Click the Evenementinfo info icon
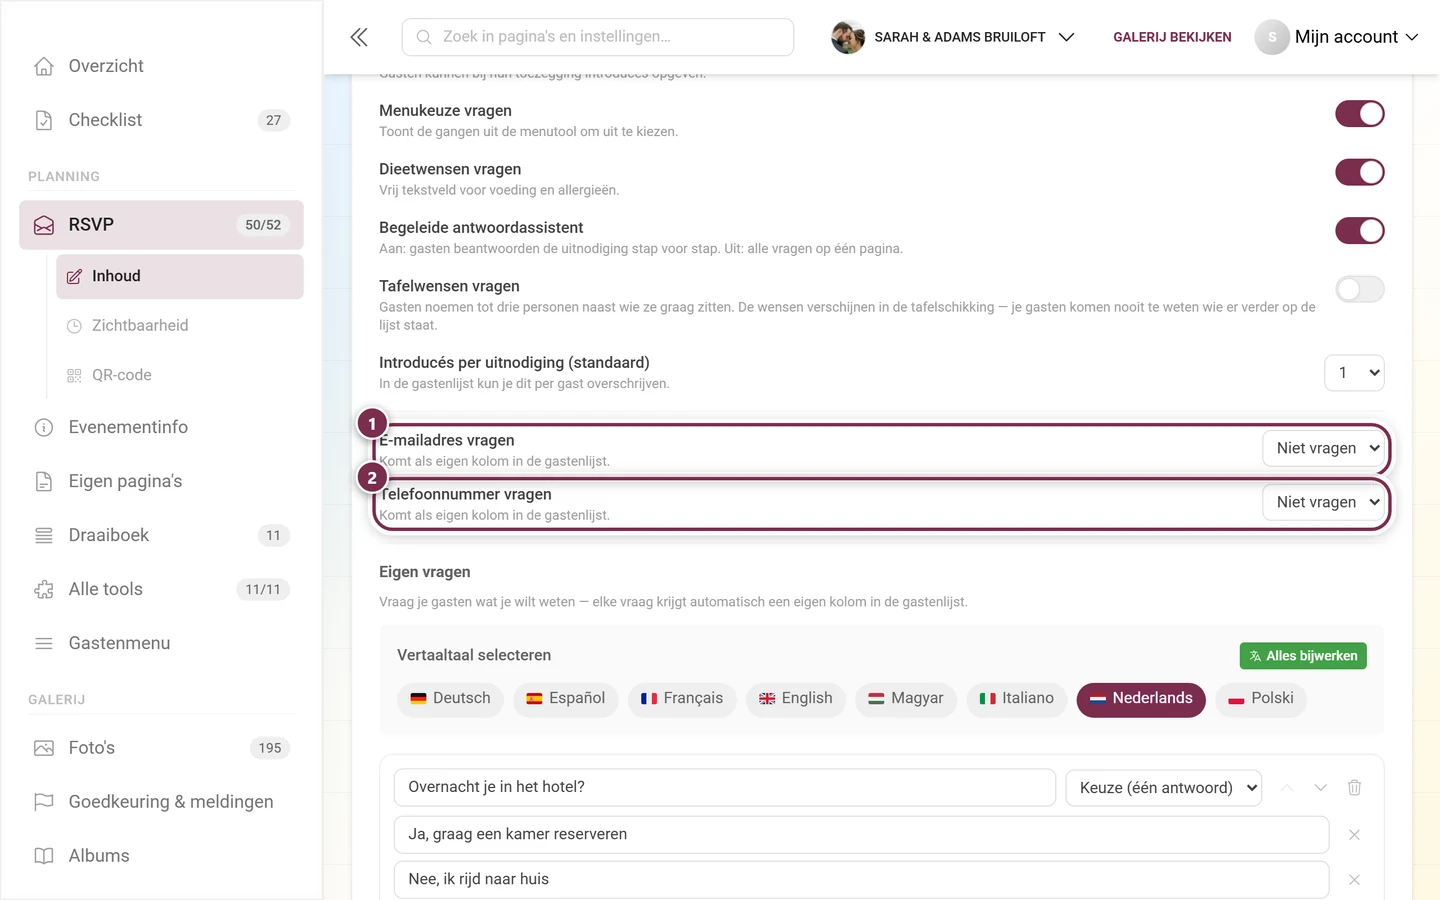Screen dimensions: 1440x900 pyautogui.click(x=44, y=428)
